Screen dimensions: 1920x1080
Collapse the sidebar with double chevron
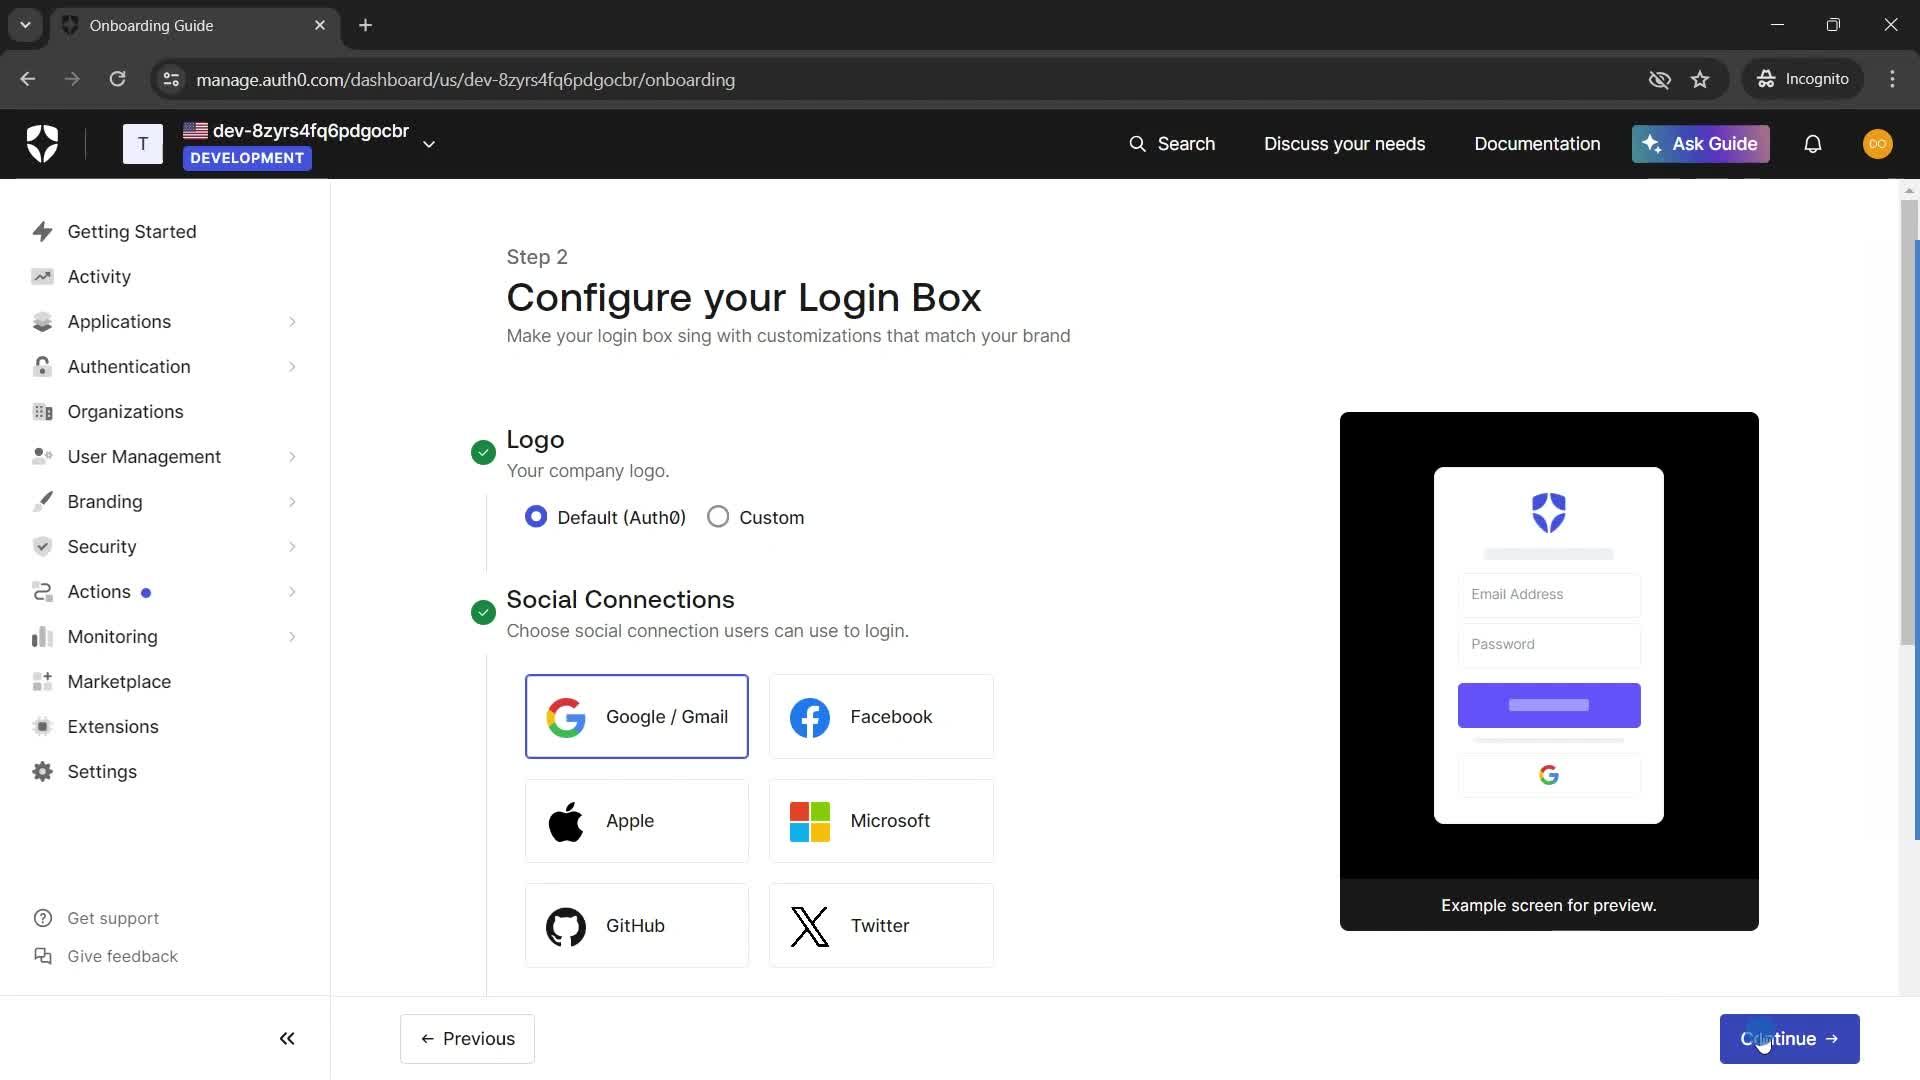[x=287, y=1039]
